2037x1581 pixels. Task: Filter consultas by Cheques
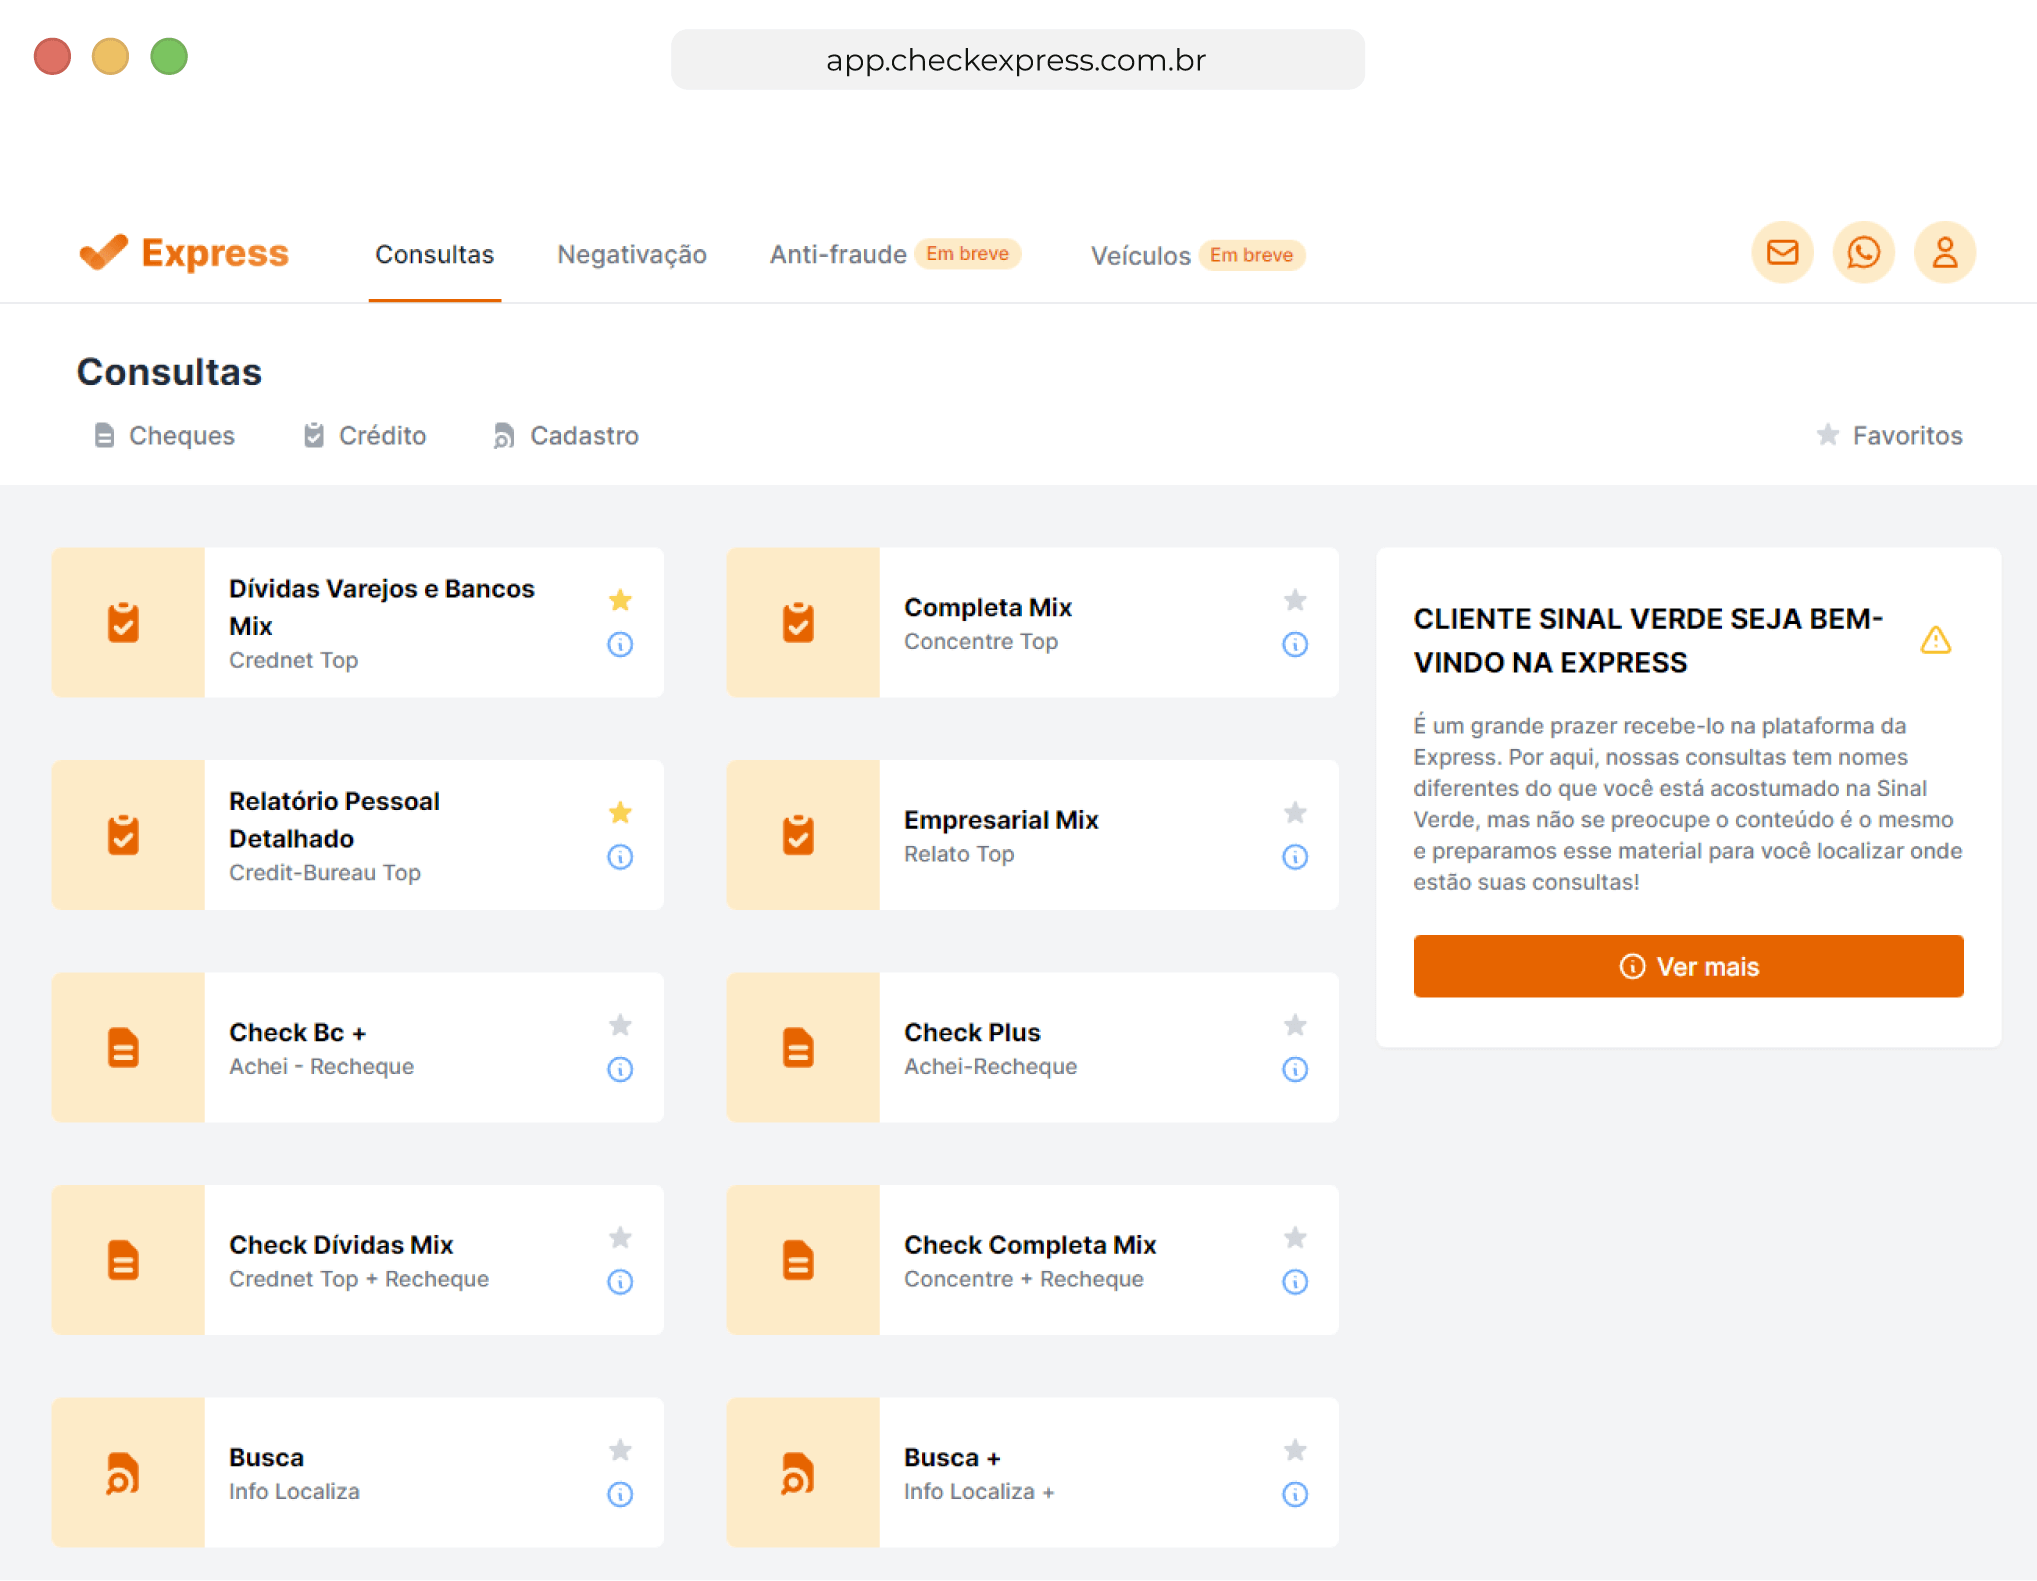[164, 435]
